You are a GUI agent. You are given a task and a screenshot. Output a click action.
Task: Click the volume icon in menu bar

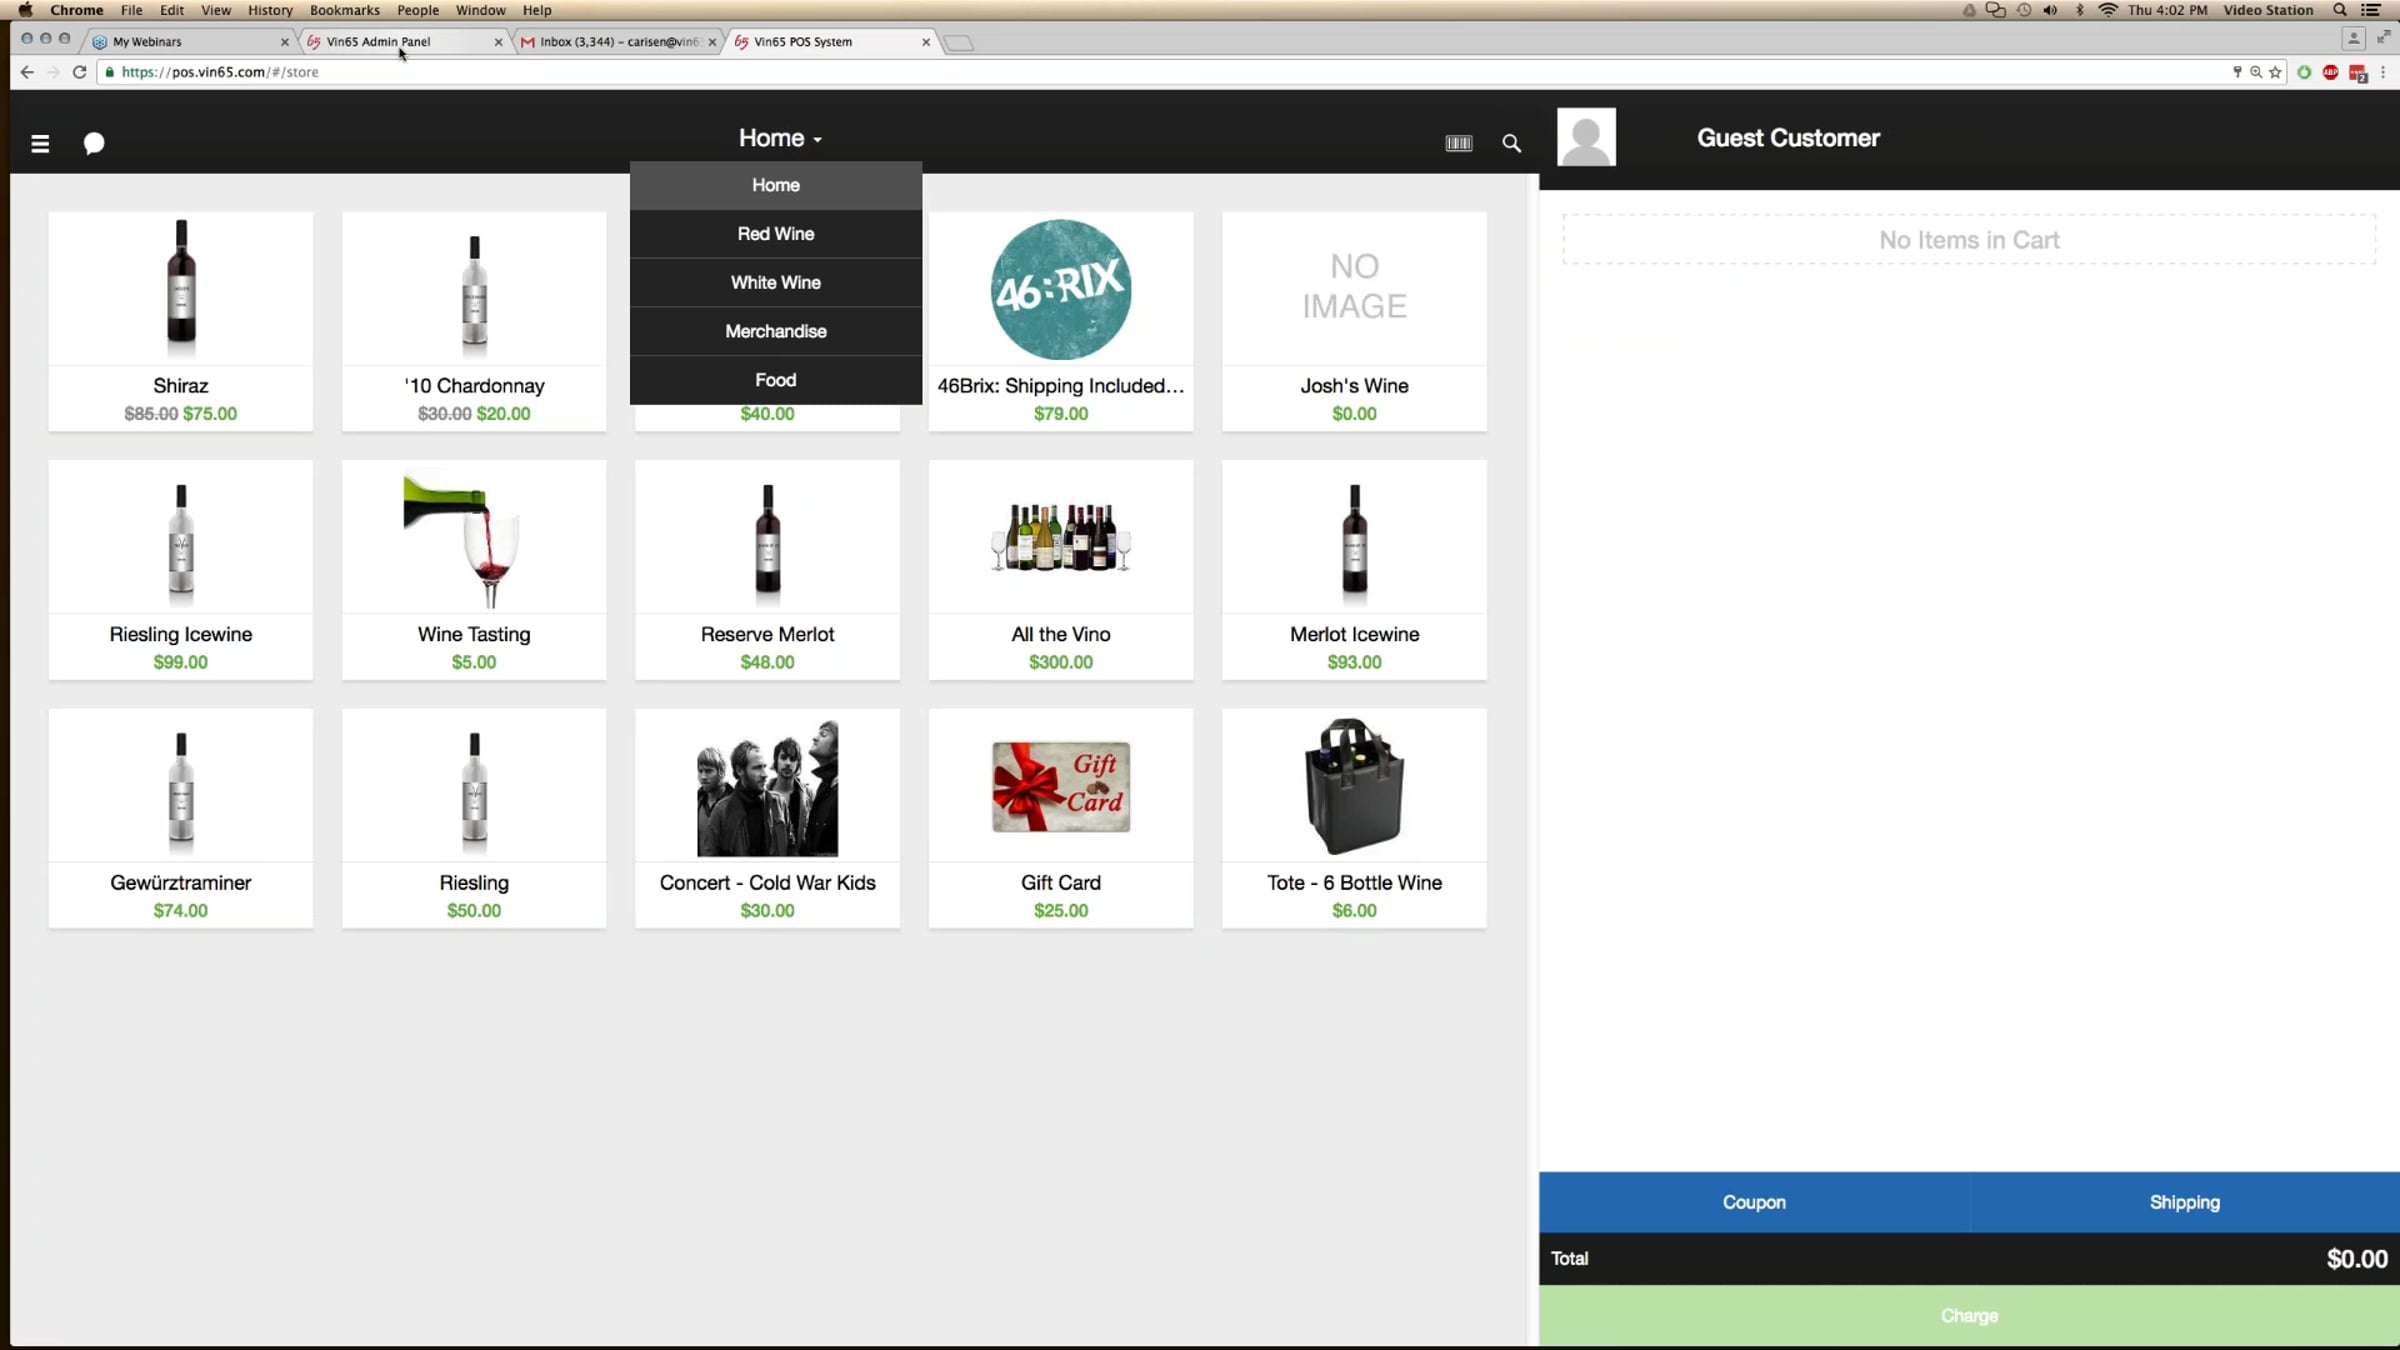tap(2050, 10)
